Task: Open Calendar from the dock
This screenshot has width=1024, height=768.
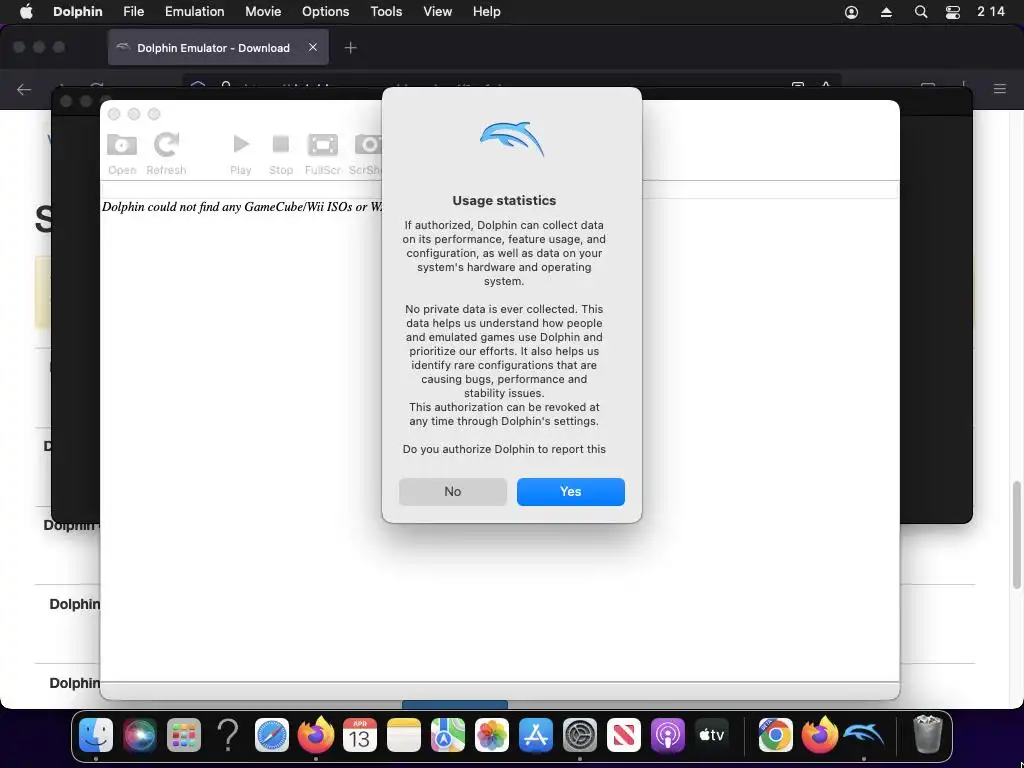Action: click(x=360, y=735)
